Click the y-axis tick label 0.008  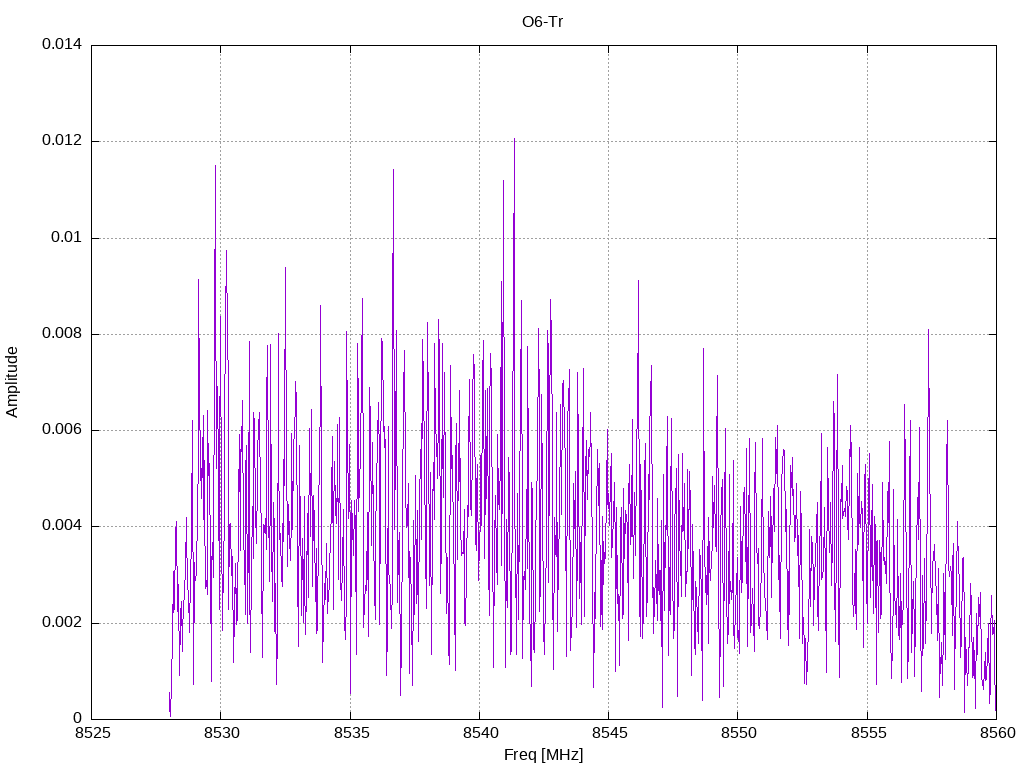click(62, 334)
